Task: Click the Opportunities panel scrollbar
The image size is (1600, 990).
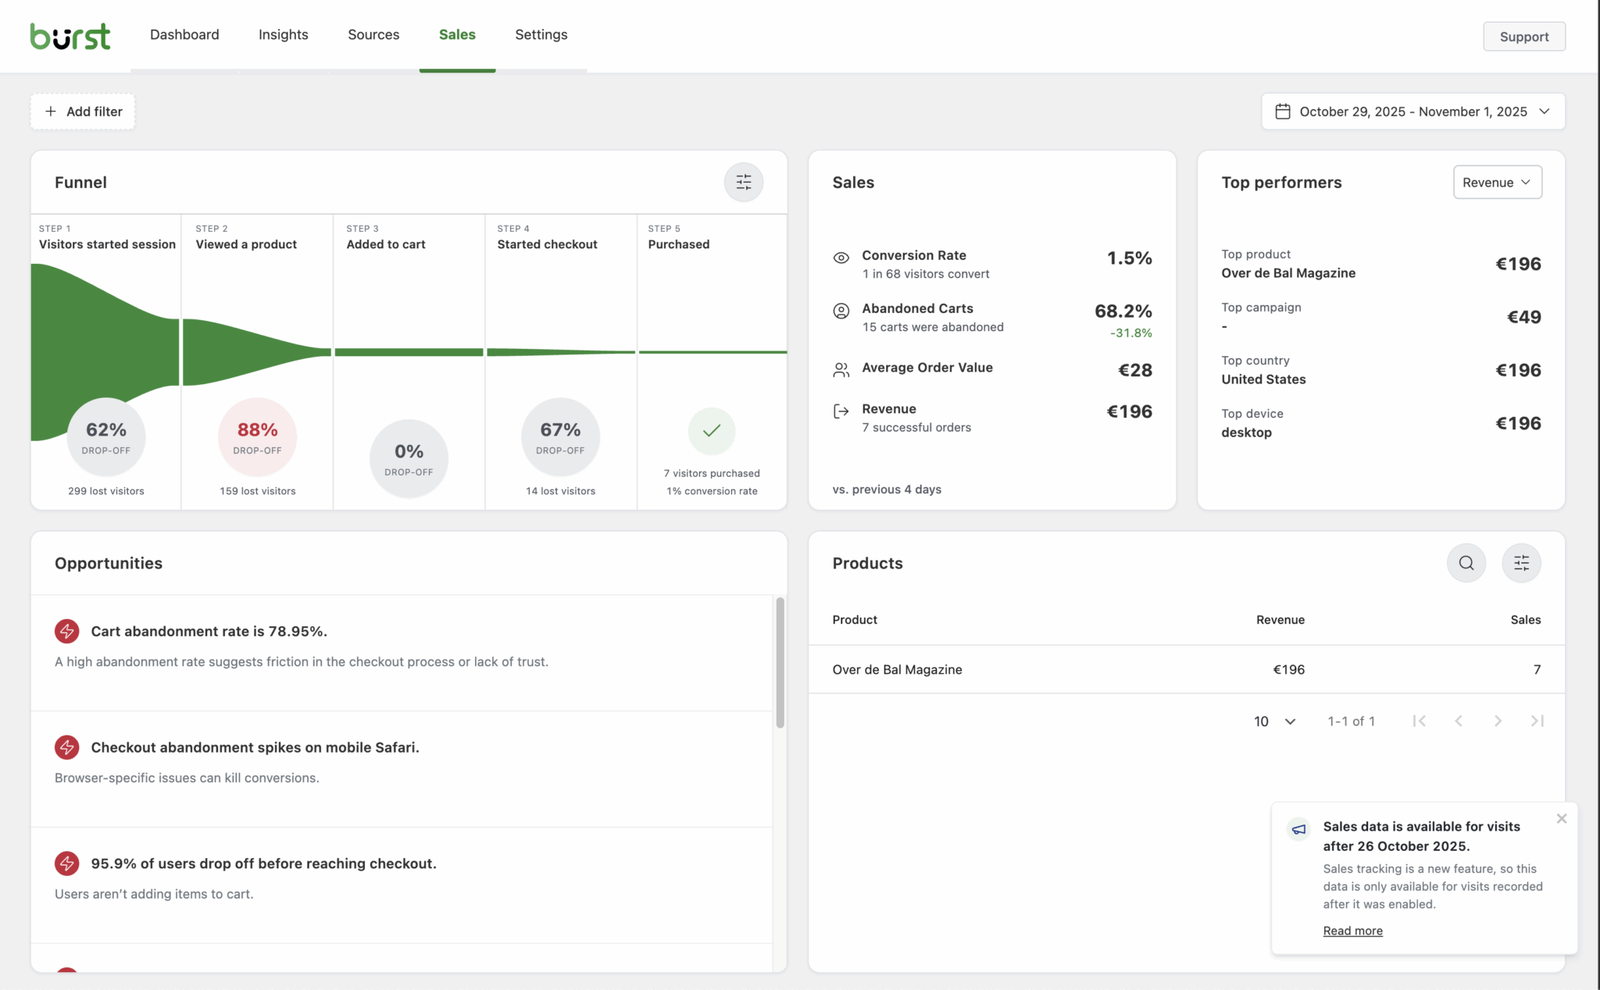Action: point(779,660)
